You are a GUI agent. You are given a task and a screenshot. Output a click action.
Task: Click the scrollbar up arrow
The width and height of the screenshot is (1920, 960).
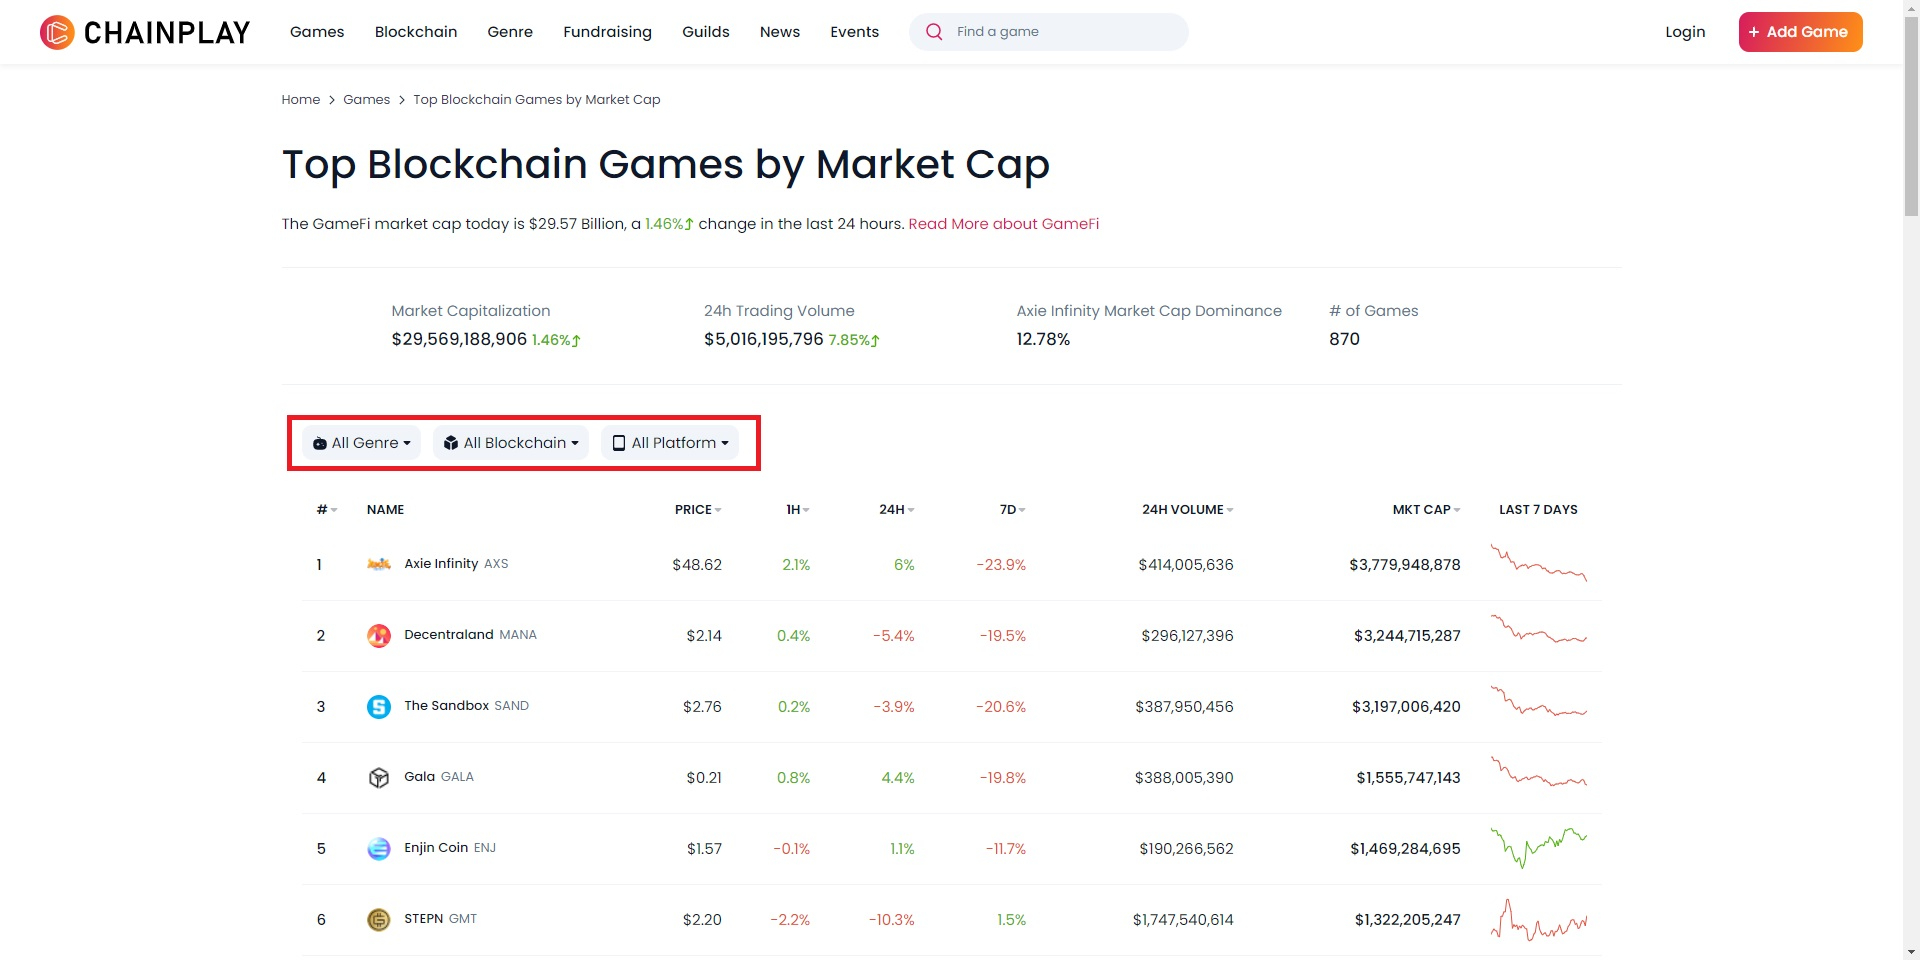click(x=1911, y=7)
